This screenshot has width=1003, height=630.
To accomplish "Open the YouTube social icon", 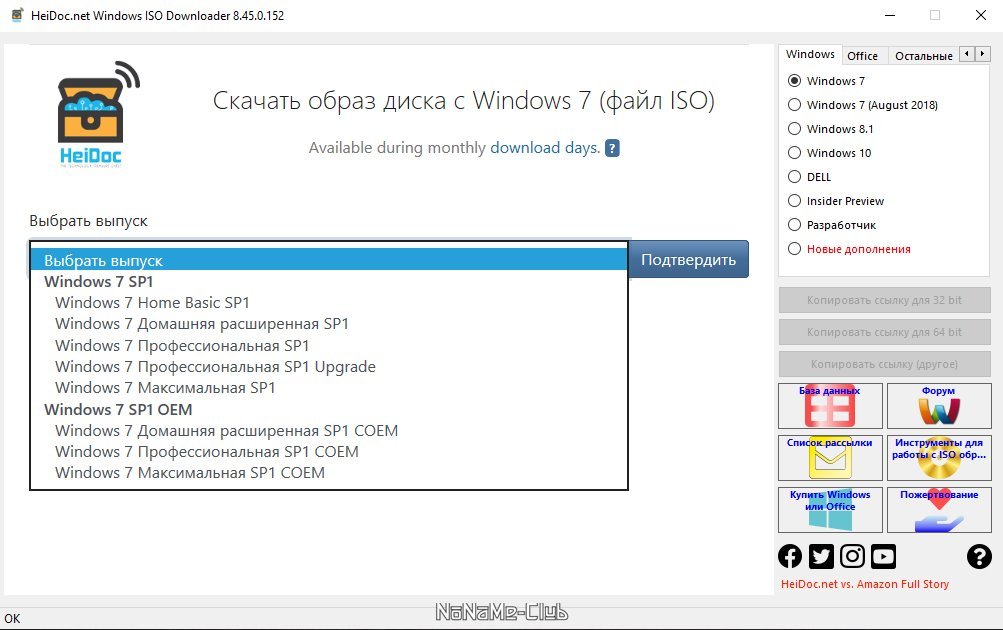I will click(x=883, y=556).
